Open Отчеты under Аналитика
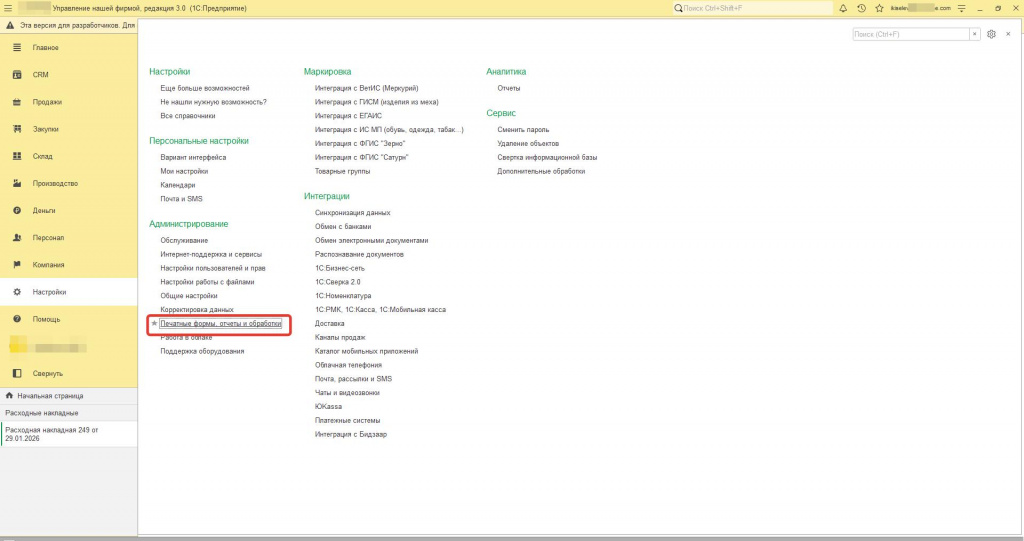1024x541 pixels. (509, 88)
